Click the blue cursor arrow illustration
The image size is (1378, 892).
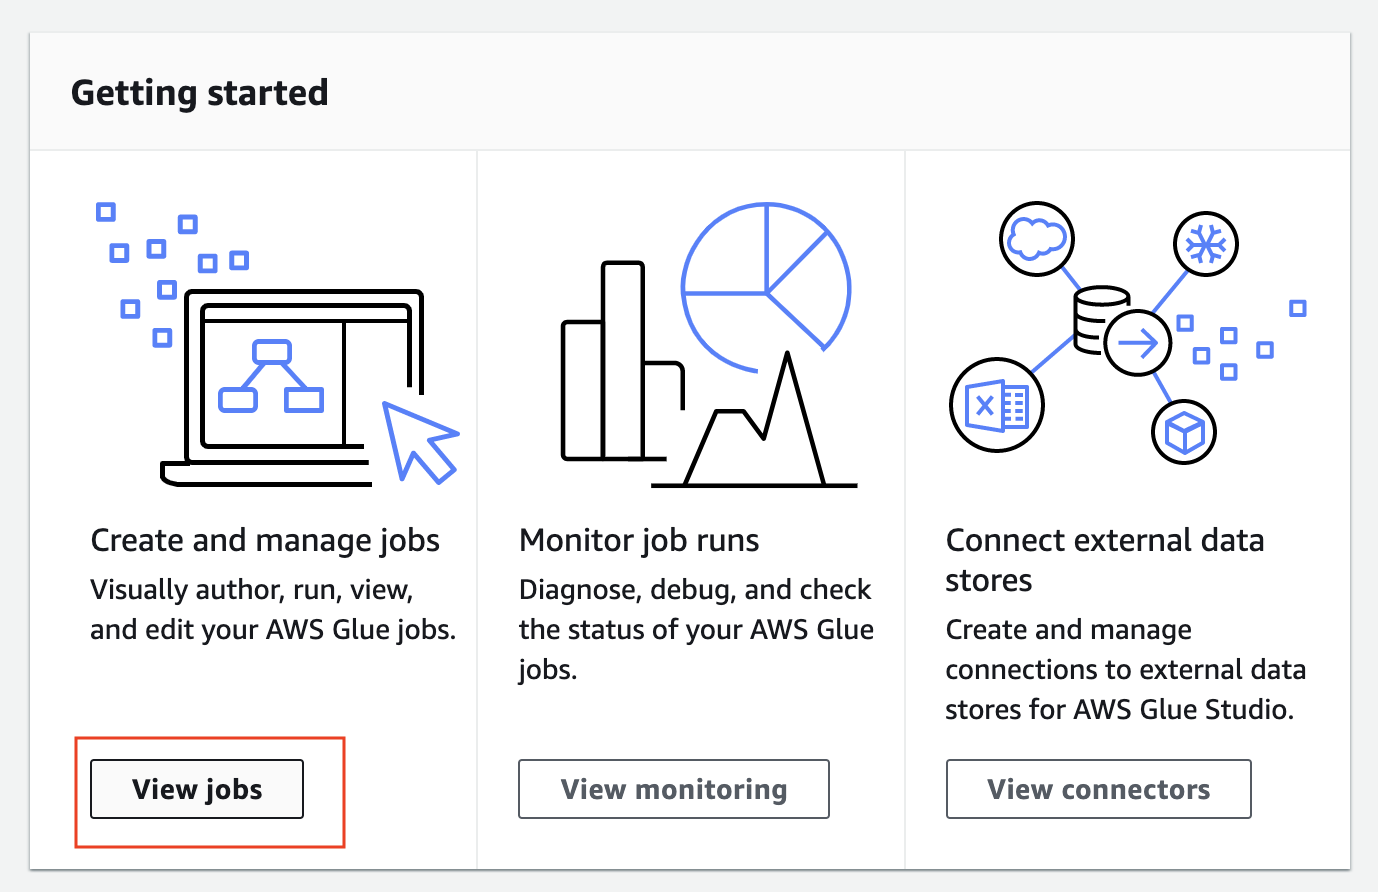click(x=420, y=442)
